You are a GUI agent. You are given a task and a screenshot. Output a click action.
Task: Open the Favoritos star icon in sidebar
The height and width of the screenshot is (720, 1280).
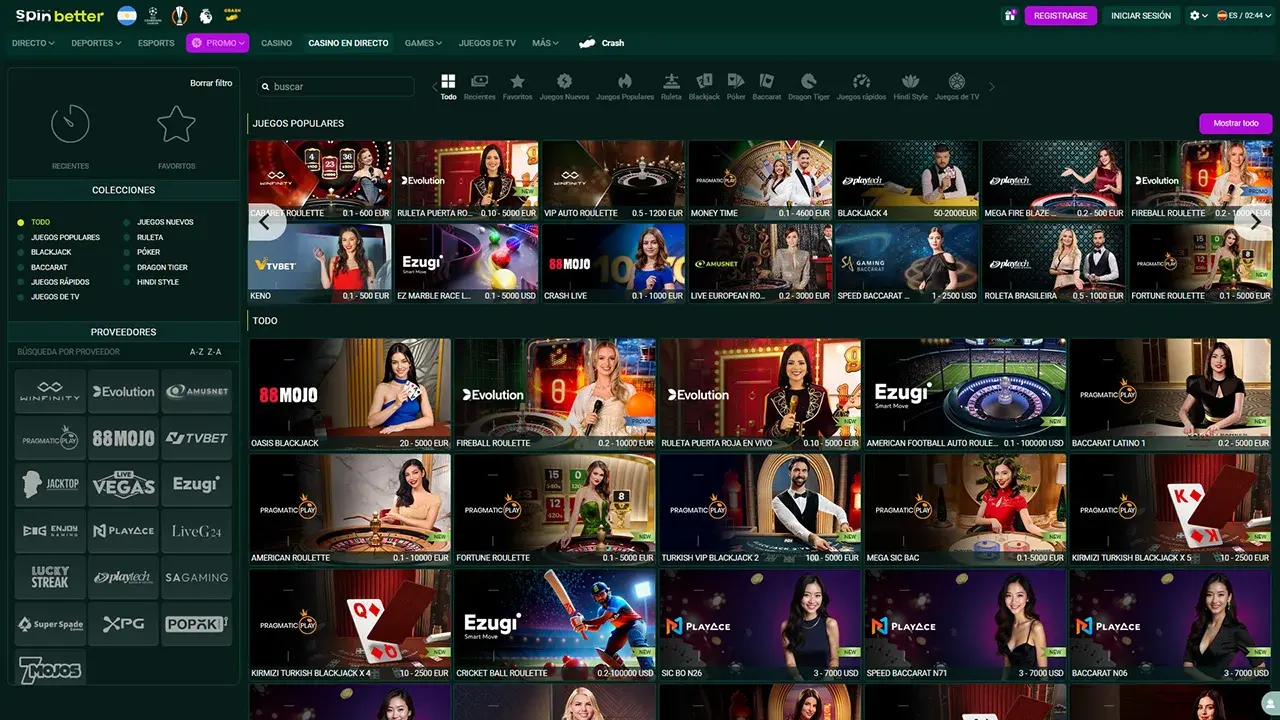click(176, 124)
